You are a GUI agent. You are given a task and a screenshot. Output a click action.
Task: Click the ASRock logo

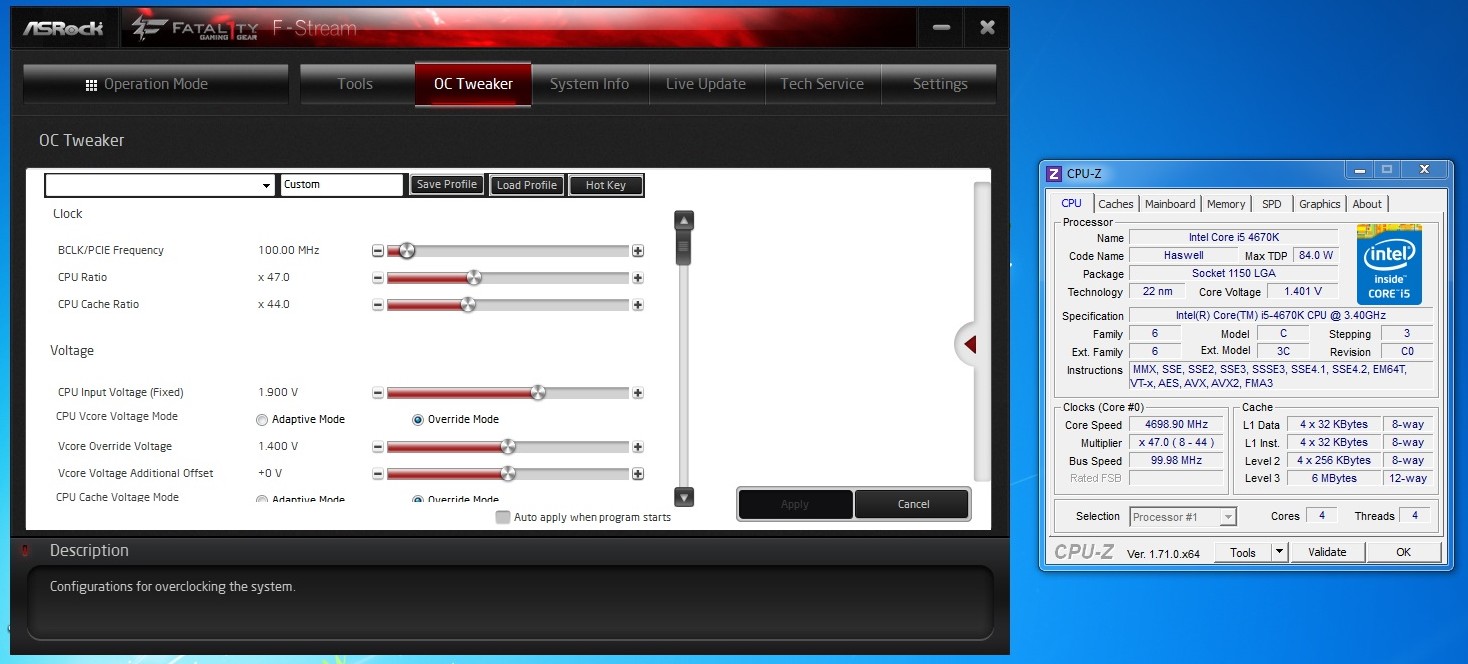coord(64,27)
